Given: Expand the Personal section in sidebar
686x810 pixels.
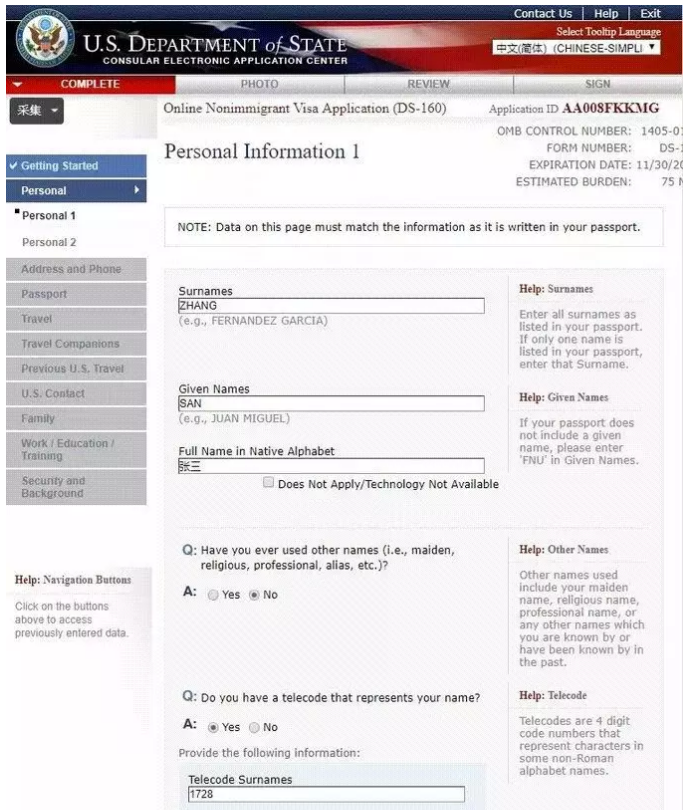Looking at the screenshot, I should tap(76, 190).
